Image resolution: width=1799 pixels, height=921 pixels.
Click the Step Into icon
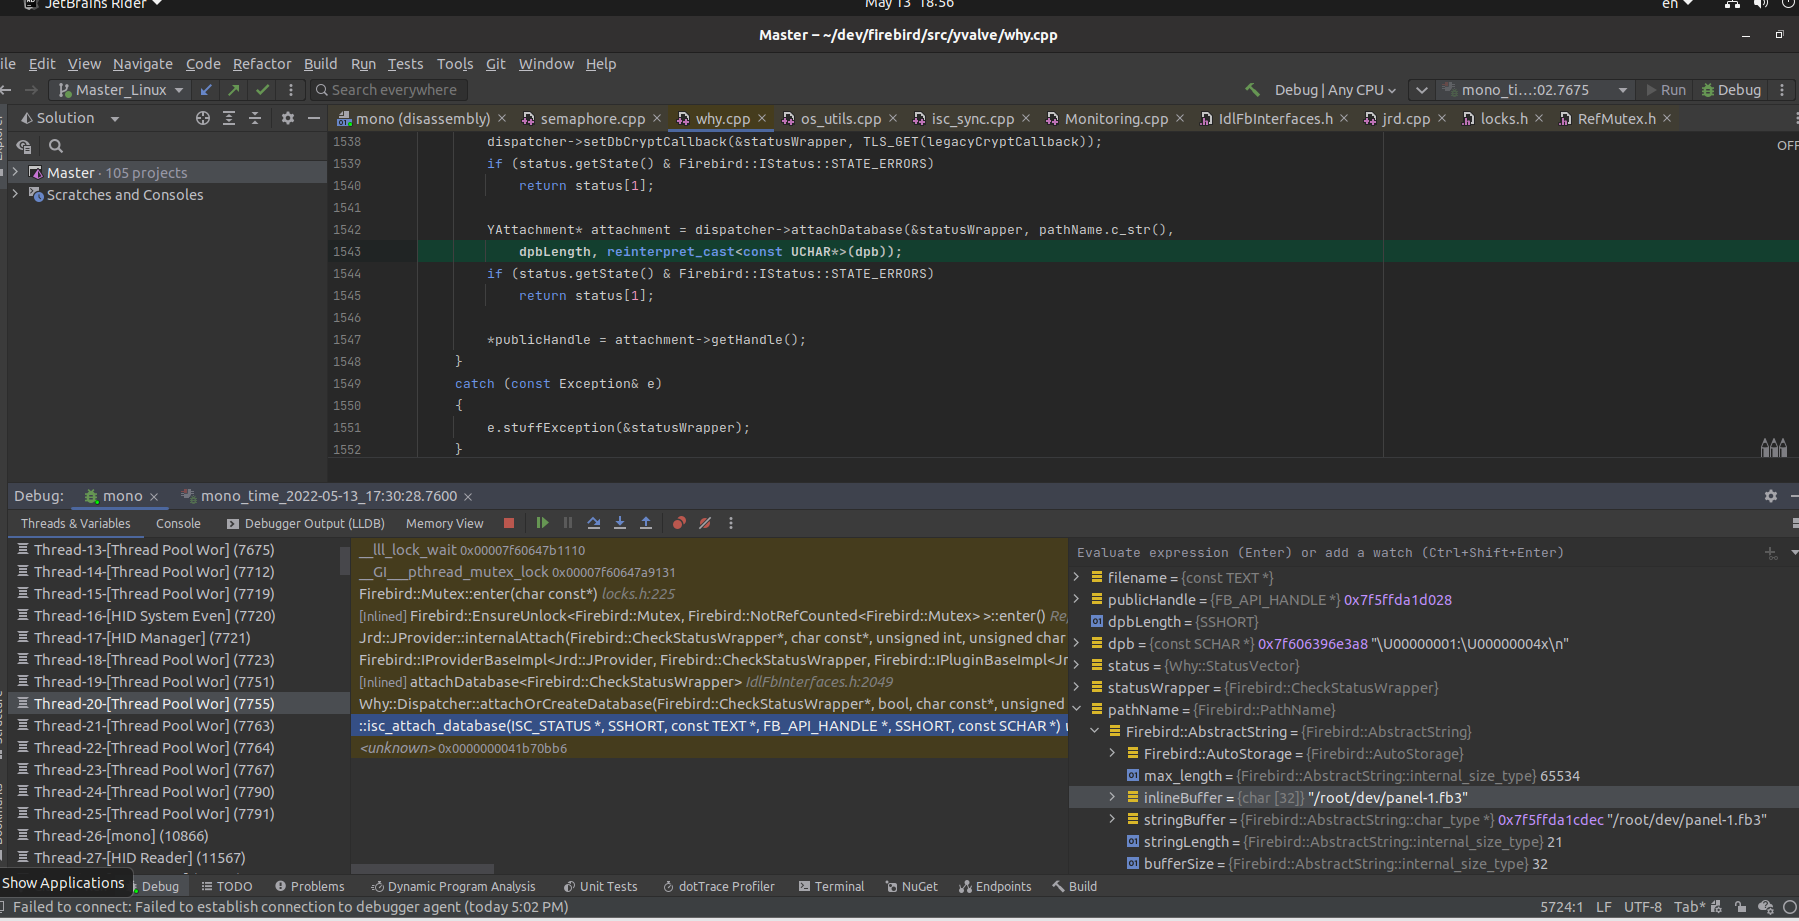point(620,523)
